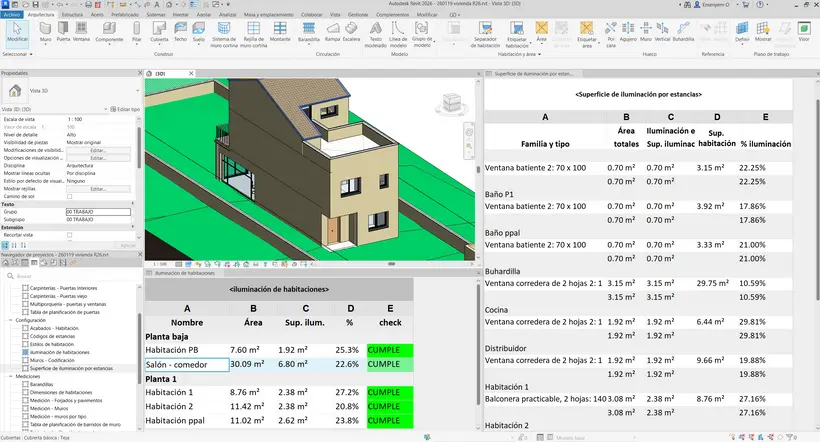Select the Puerta door tool
Screen dimensions: 820x442
pyautogui.click(x=63, y=31)
